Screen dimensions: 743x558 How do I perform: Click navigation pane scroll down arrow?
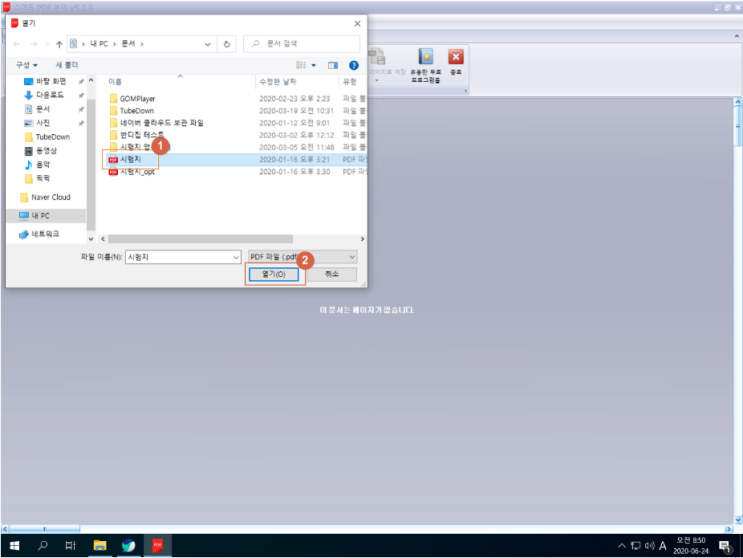click(x=91, y=239)
